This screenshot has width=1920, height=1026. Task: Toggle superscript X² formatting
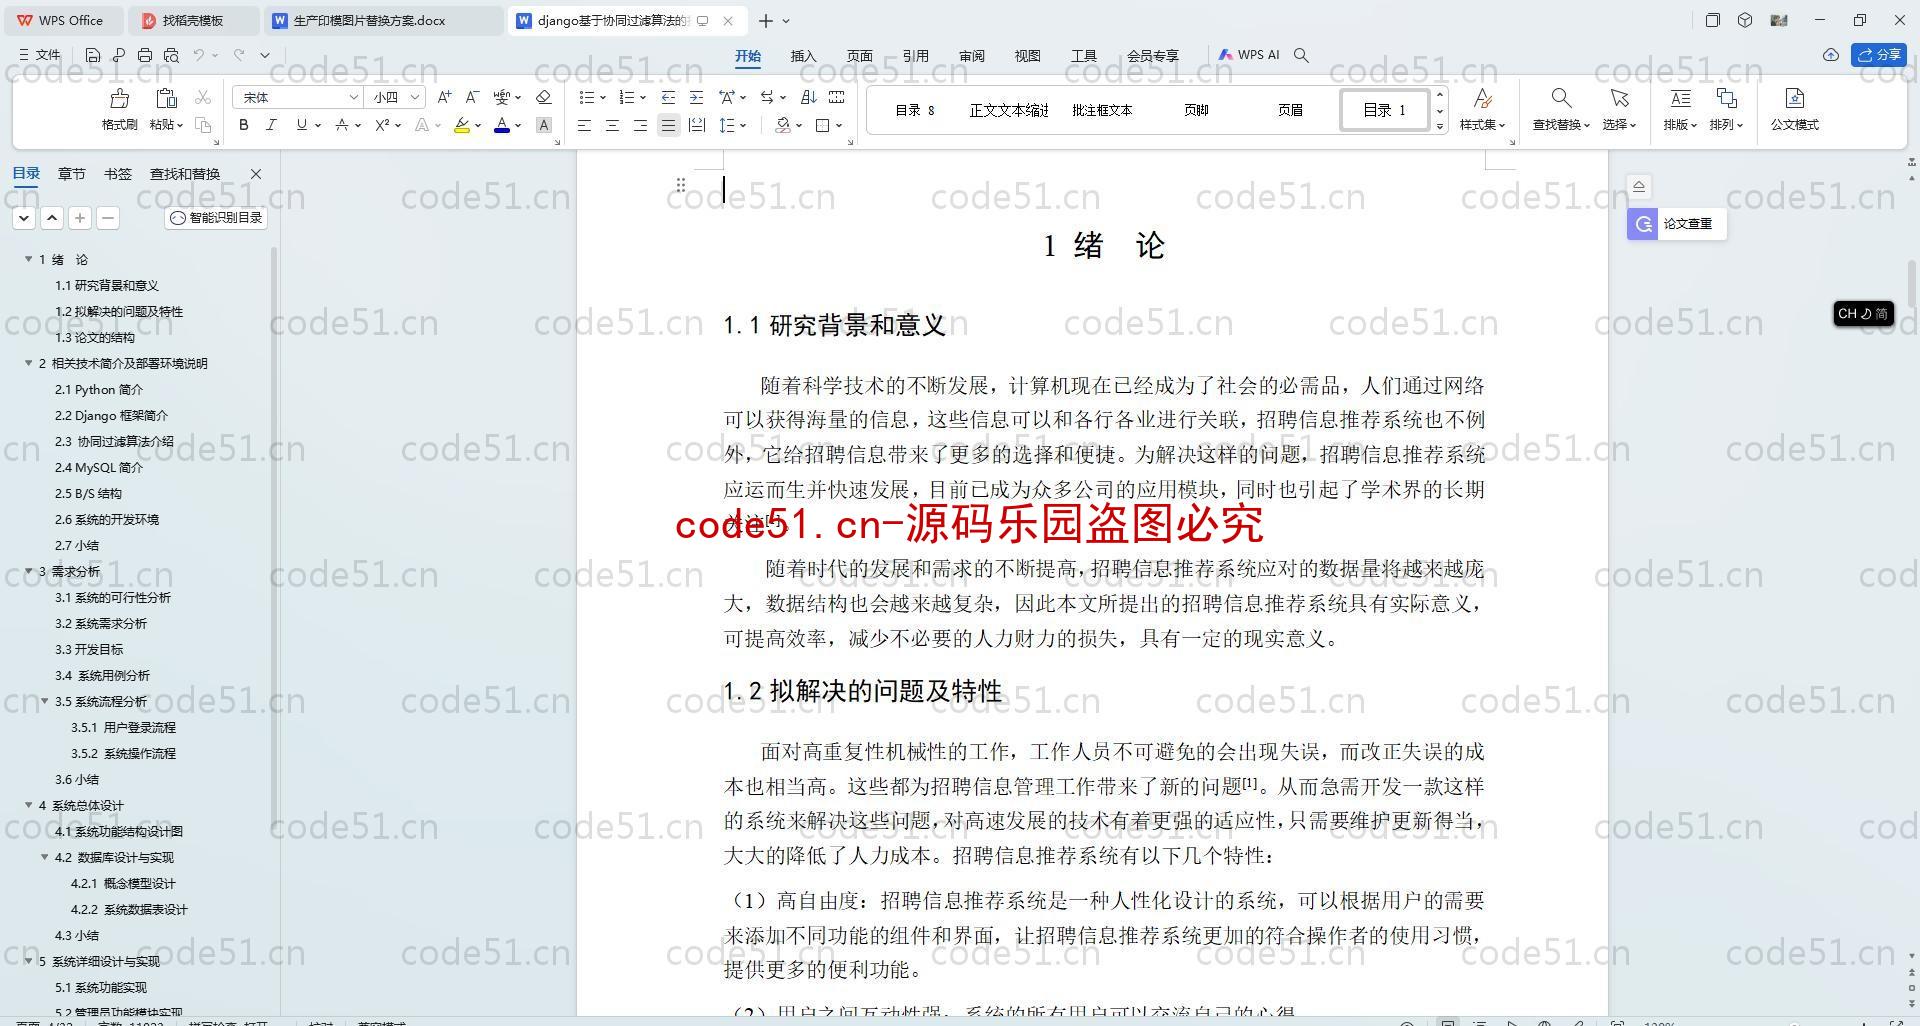point(382,125)
